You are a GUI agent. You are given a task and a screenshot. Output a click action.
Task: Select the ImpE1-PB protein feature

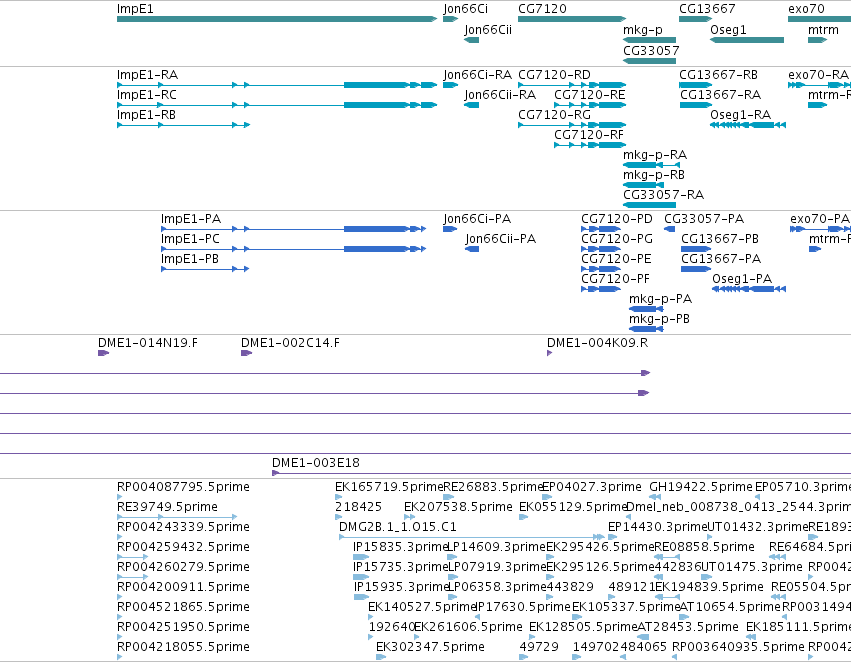click(x=205, y=269)
